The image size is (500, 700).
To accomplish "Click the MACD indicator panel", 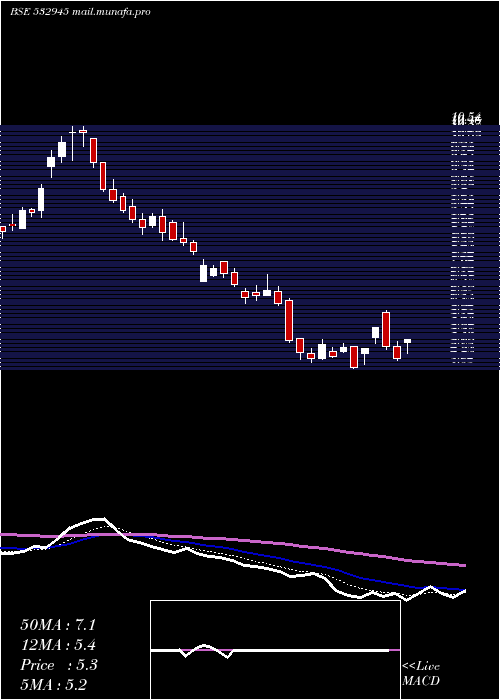I will 275,650.
